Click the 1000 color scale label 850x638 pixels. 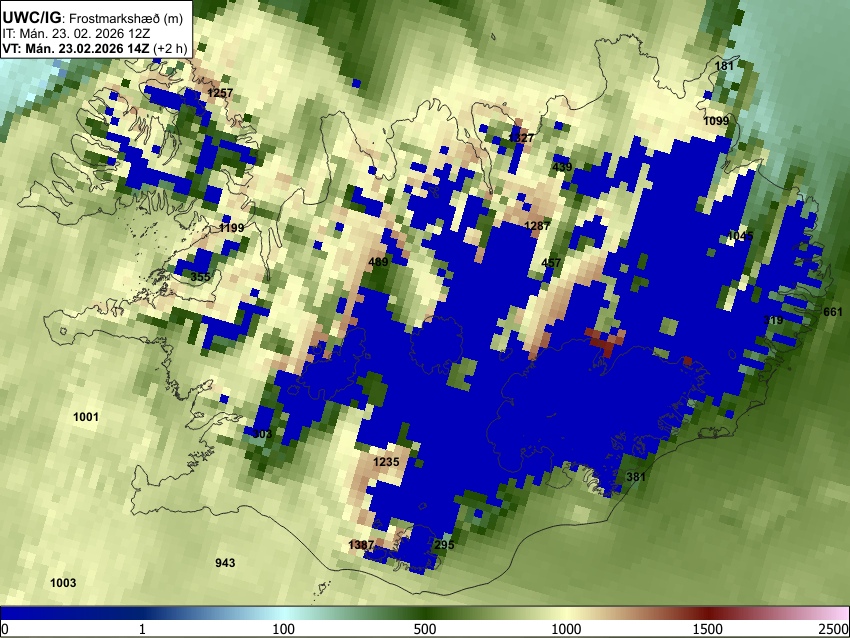click(566, 629)
